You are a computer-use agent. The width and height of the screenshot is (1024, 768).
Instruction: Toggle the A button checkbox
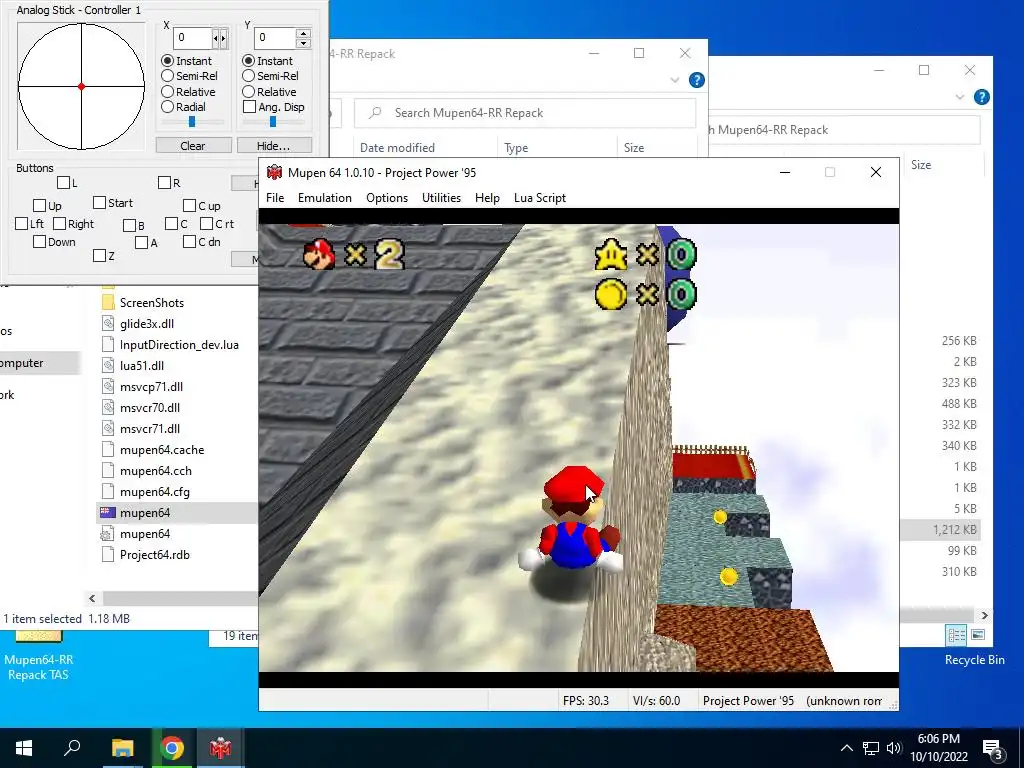pyautogui.click(x=142, y=243)
